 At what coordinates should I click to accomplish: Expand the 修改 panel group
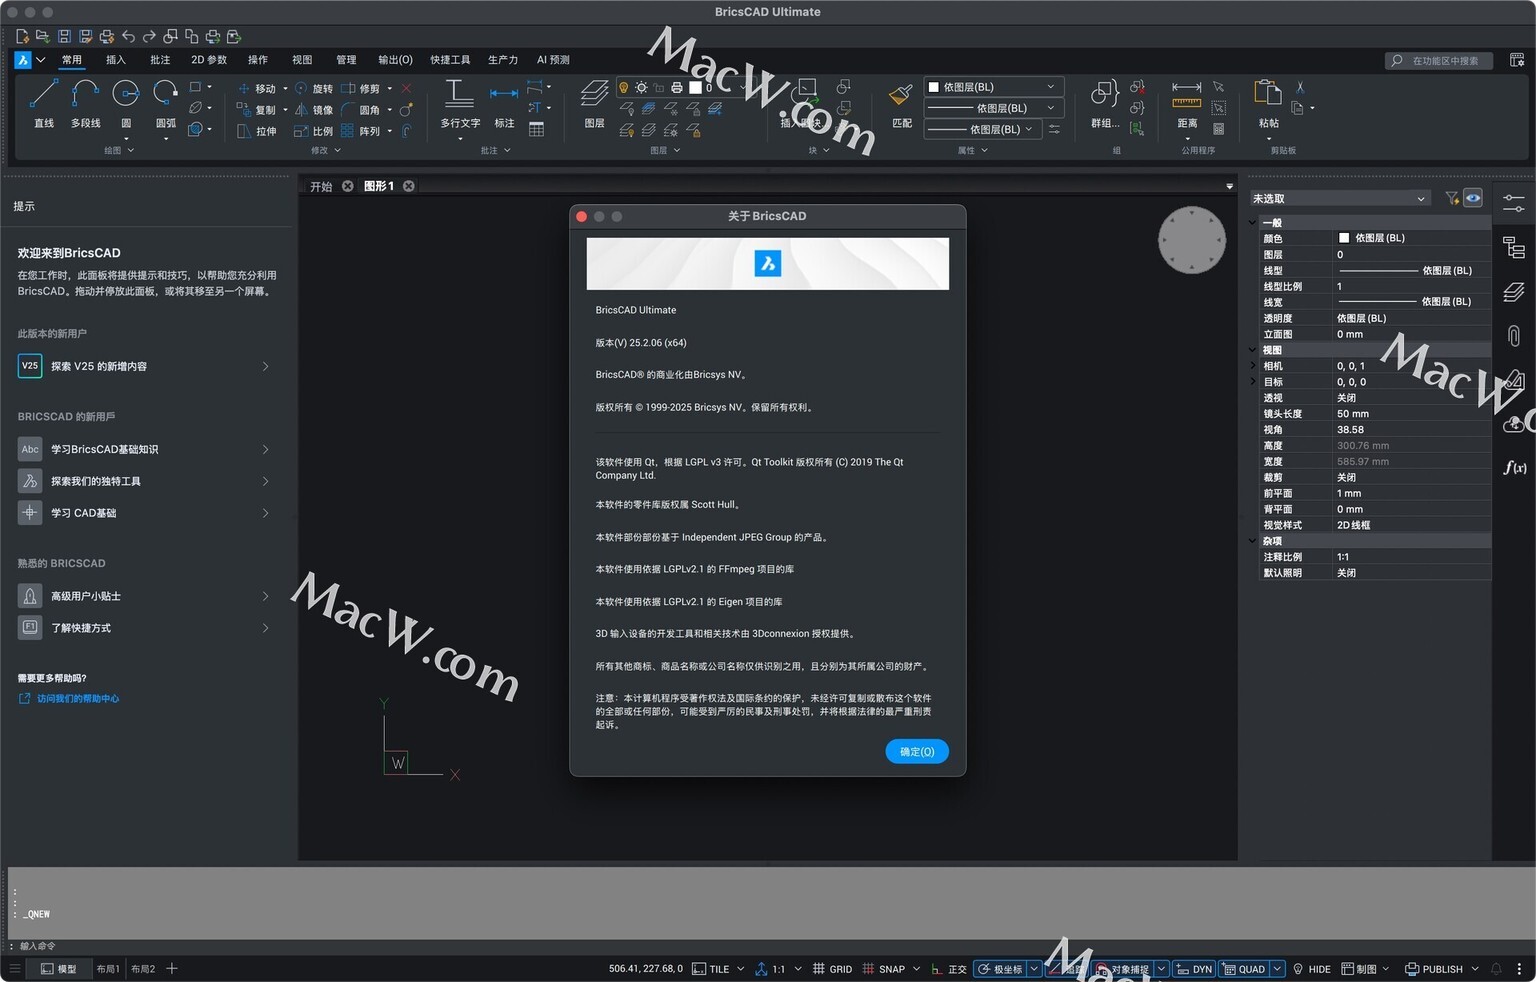pyautogui.click(x=326, y=150)
